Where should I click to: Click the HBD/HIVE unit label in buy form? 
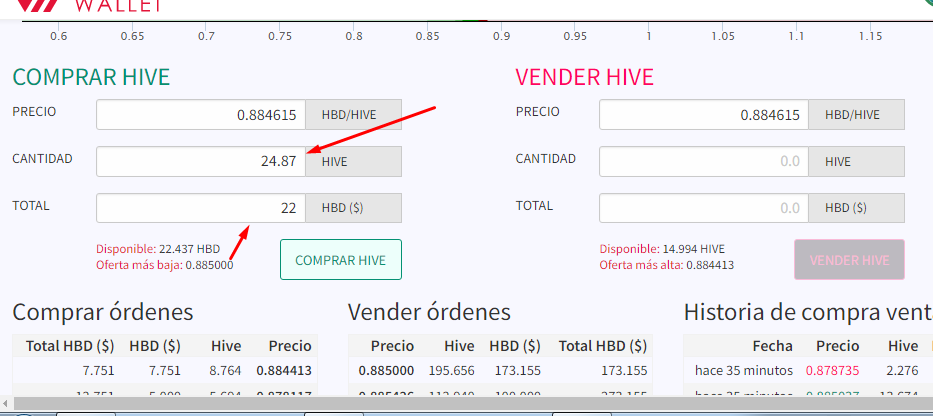pyautogui.click(x=354, y=114)
